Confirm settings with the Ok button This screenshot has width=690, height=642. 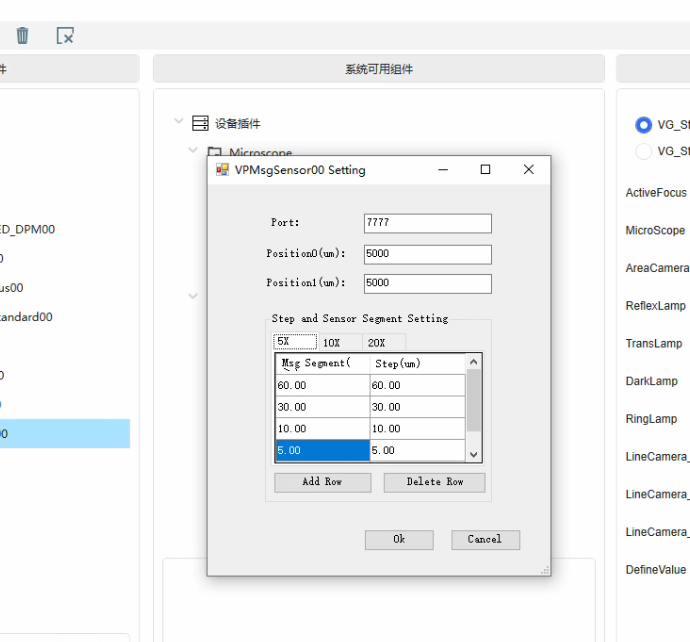399,539
